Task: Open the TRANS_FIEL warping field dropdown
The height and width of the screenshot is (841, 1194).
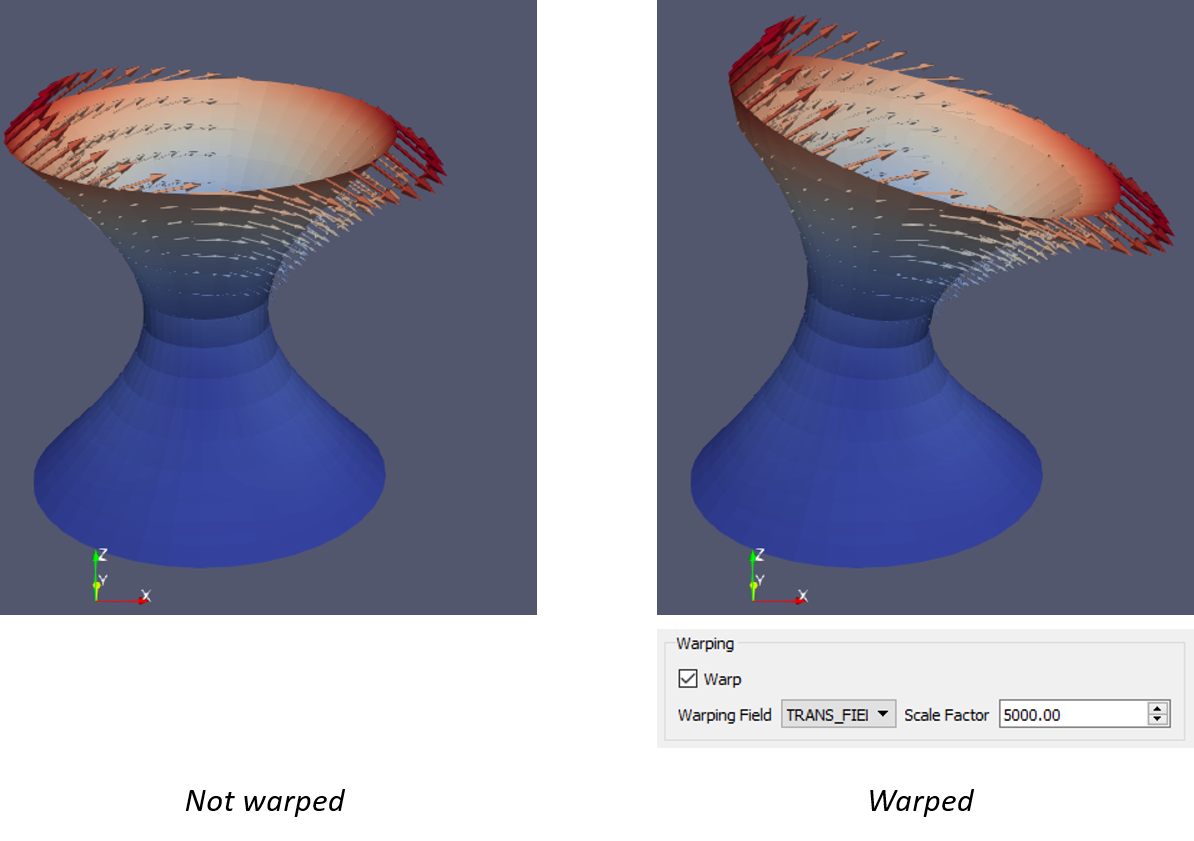Action: [x=838, y=714]
